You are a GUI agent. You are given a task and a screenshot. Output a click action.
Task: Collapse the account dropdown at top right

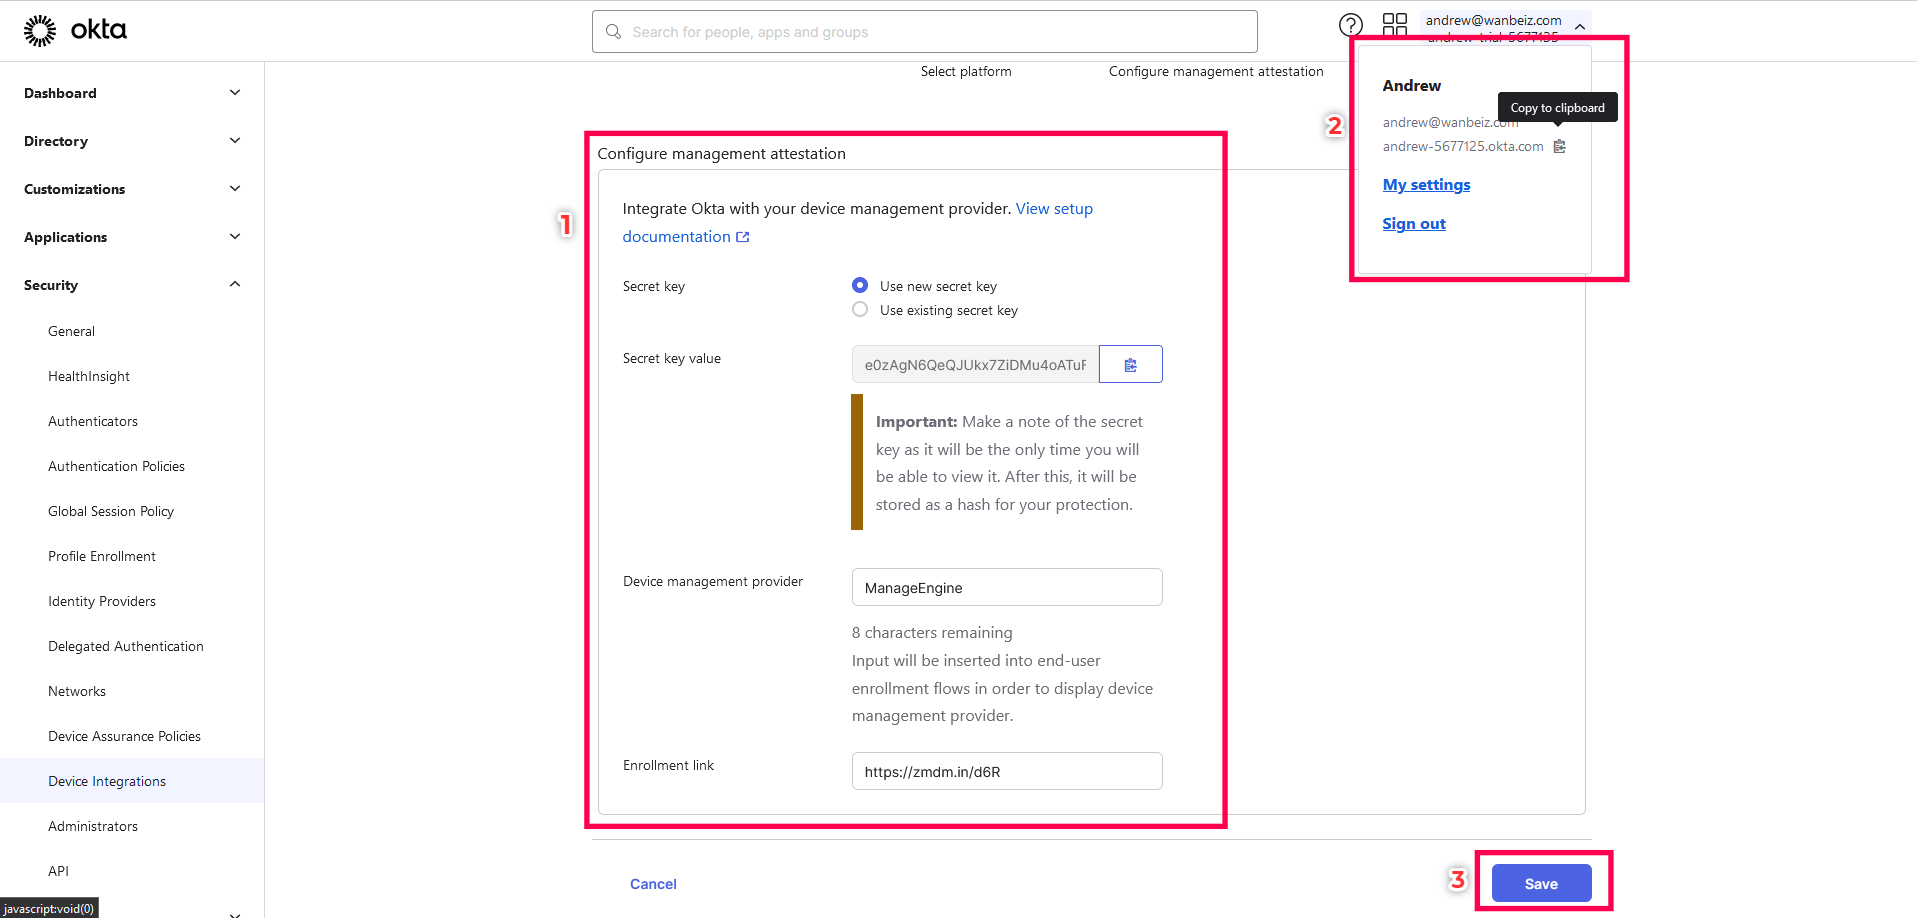pos(1579,27)
